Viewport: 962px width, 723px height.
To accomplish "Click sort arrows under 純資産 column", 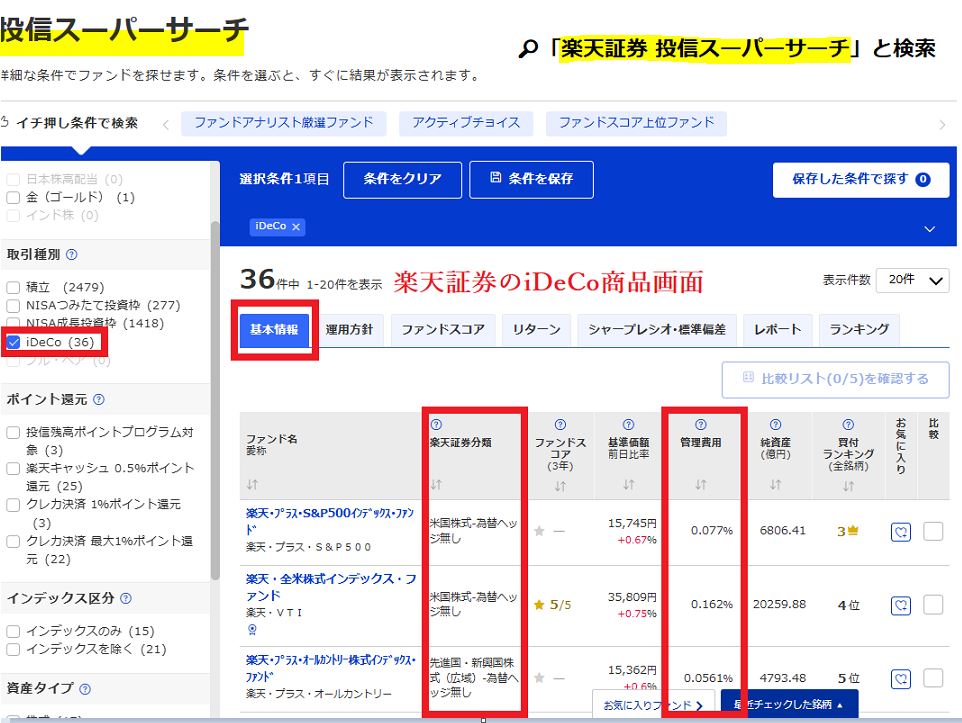I will click(775, 485).
